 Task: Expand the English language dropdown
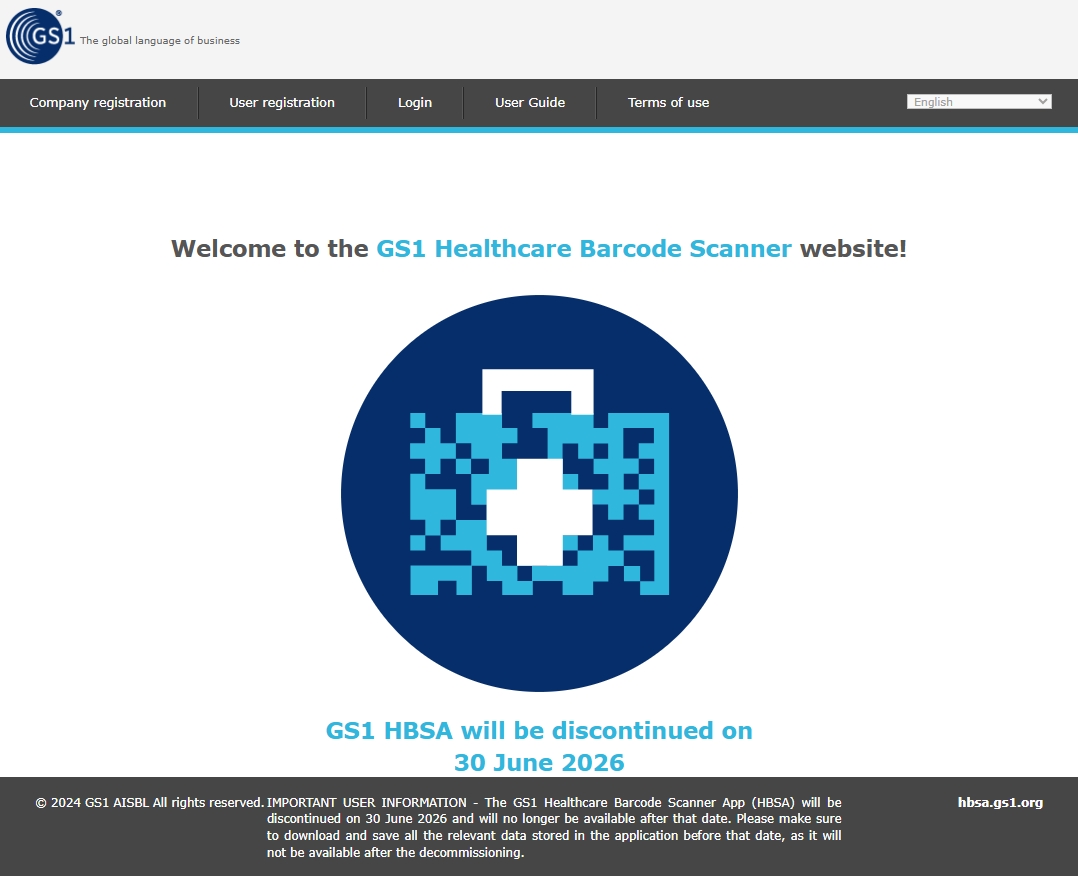pos(979,102)
